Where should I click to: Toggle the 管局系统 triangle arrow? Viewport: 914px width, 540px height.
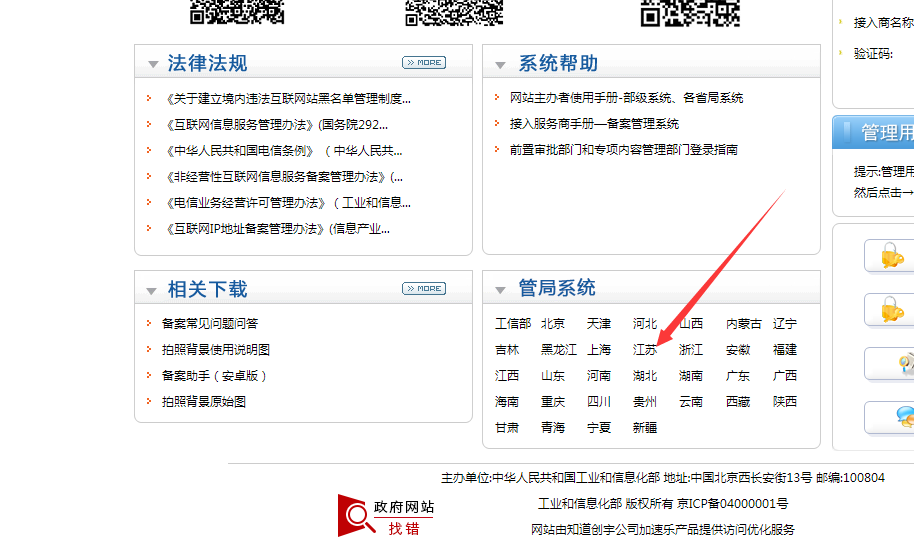click(x=501, y=290)
